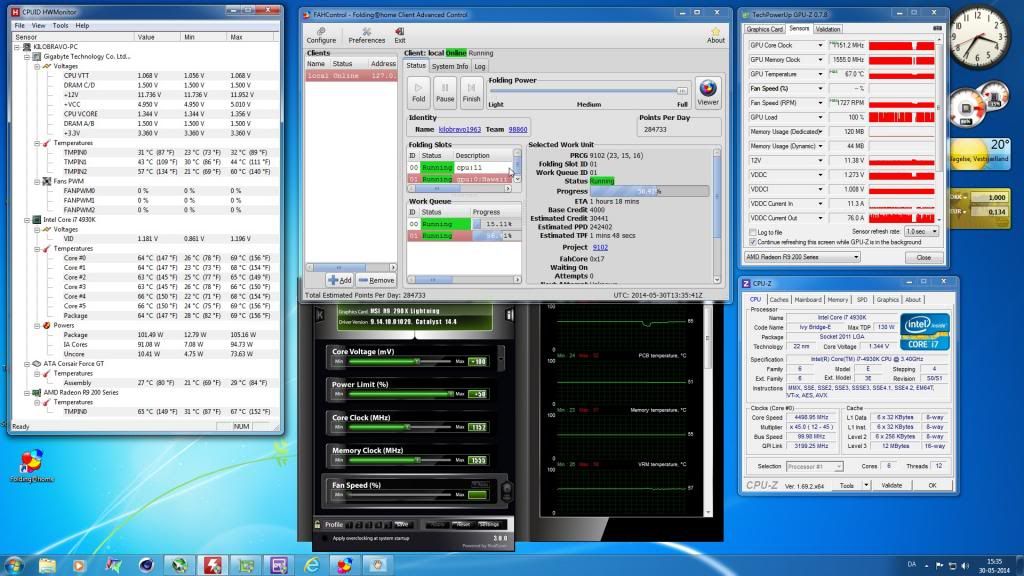Image resolution: width=1024 pixels, height=576 pixels.
Task: Open Mainboard tab in CPU-Z
Action: point(808,300)
